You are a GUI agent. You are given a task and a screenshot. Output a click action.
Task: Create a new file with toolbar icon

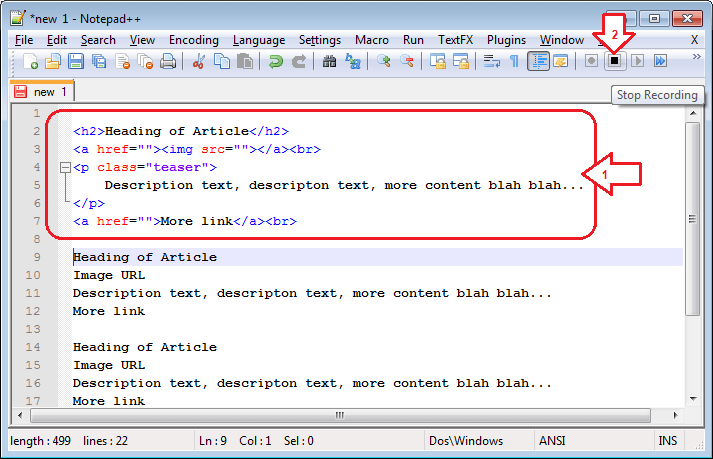[31, 62]
